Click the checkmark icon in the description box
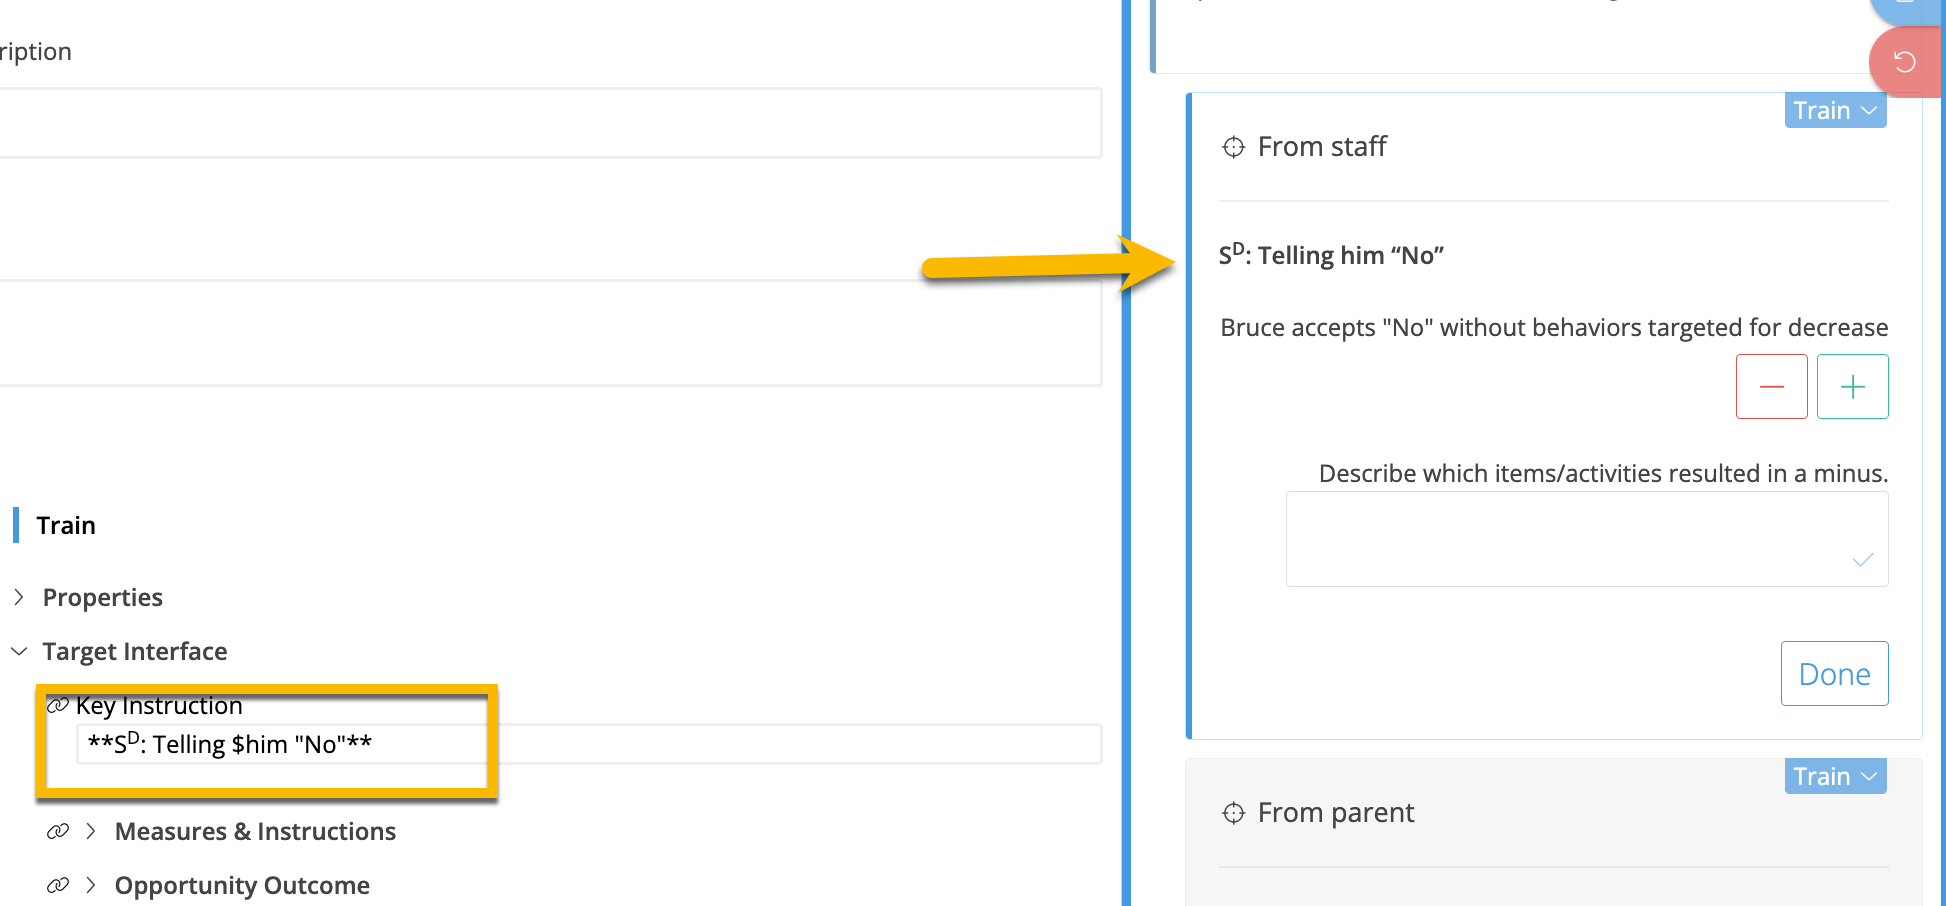Screen dimensions: 1946x906 coord(1862,560)
